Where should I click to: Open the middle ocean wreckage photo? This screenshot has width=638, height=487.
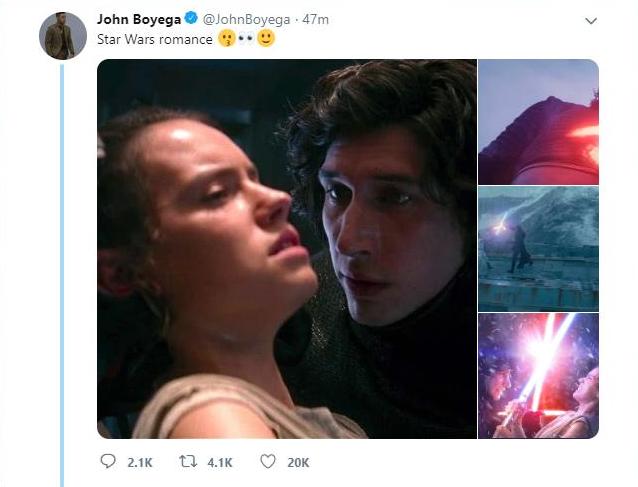pyautogui.click(x=538, y=249)
